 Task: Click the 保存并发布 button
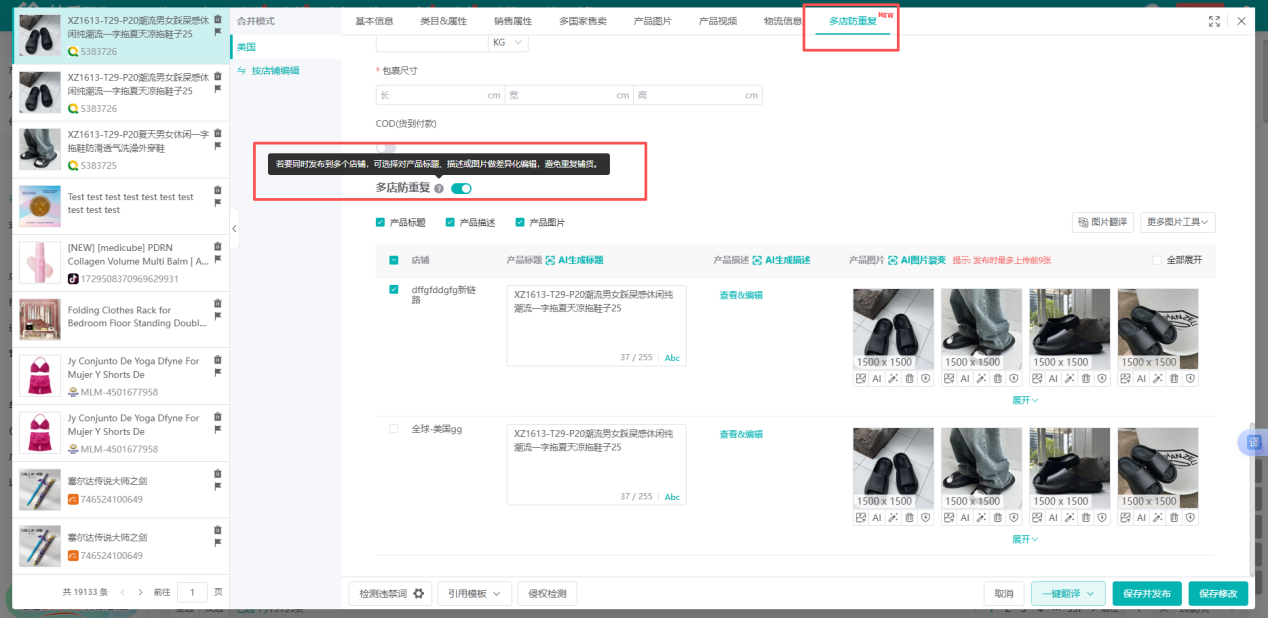(1148, 593)
